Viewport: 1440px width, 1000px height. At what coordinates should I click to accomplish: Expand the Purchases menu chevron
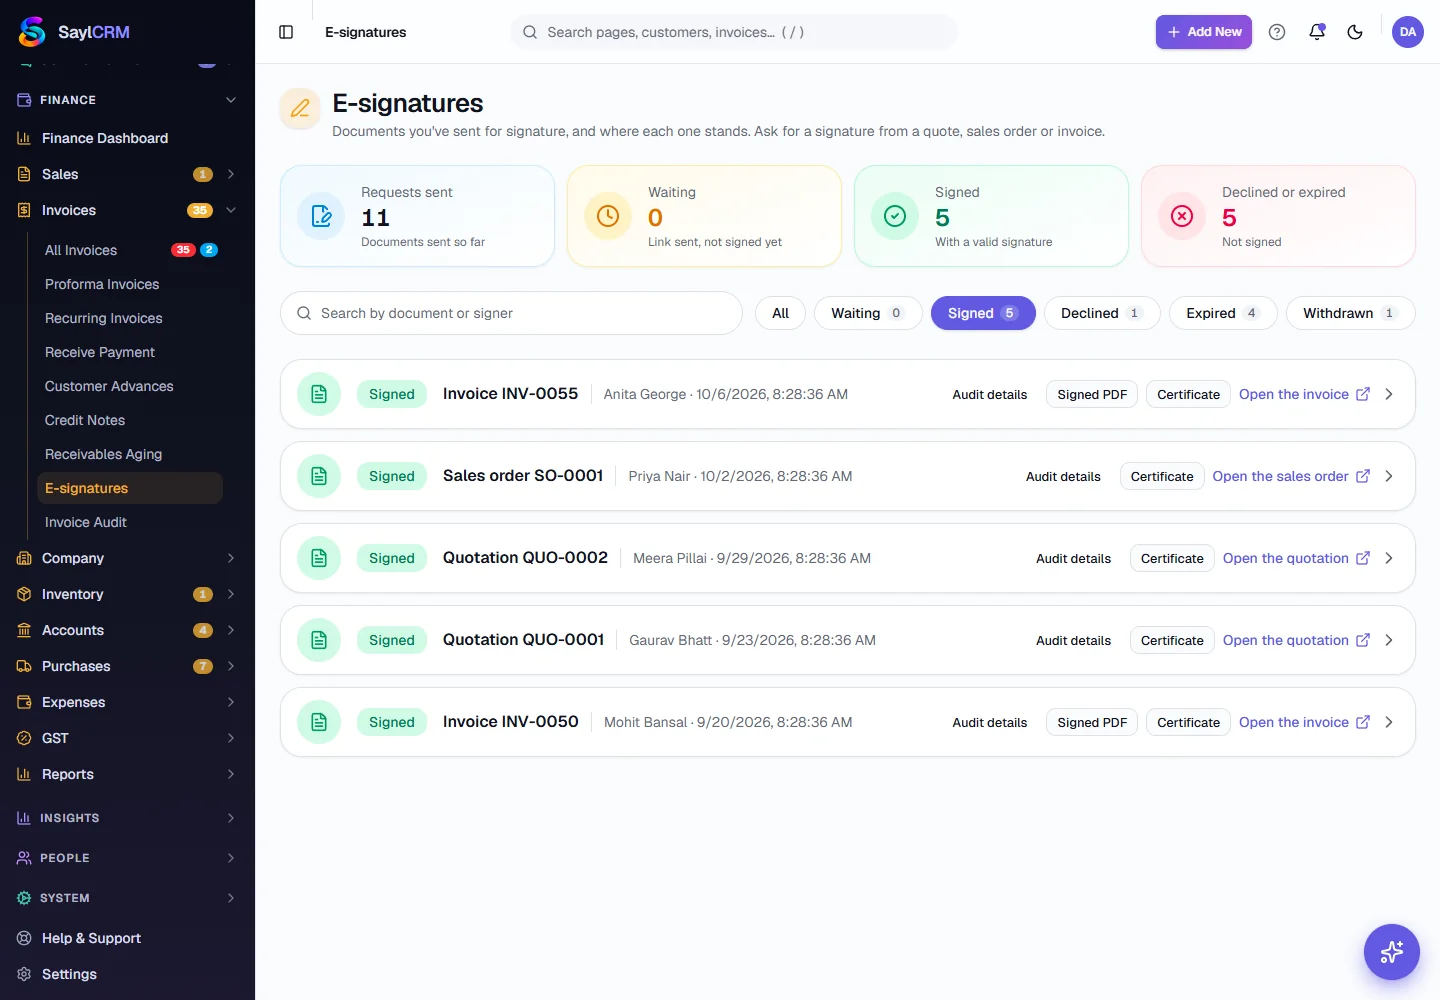231,666
